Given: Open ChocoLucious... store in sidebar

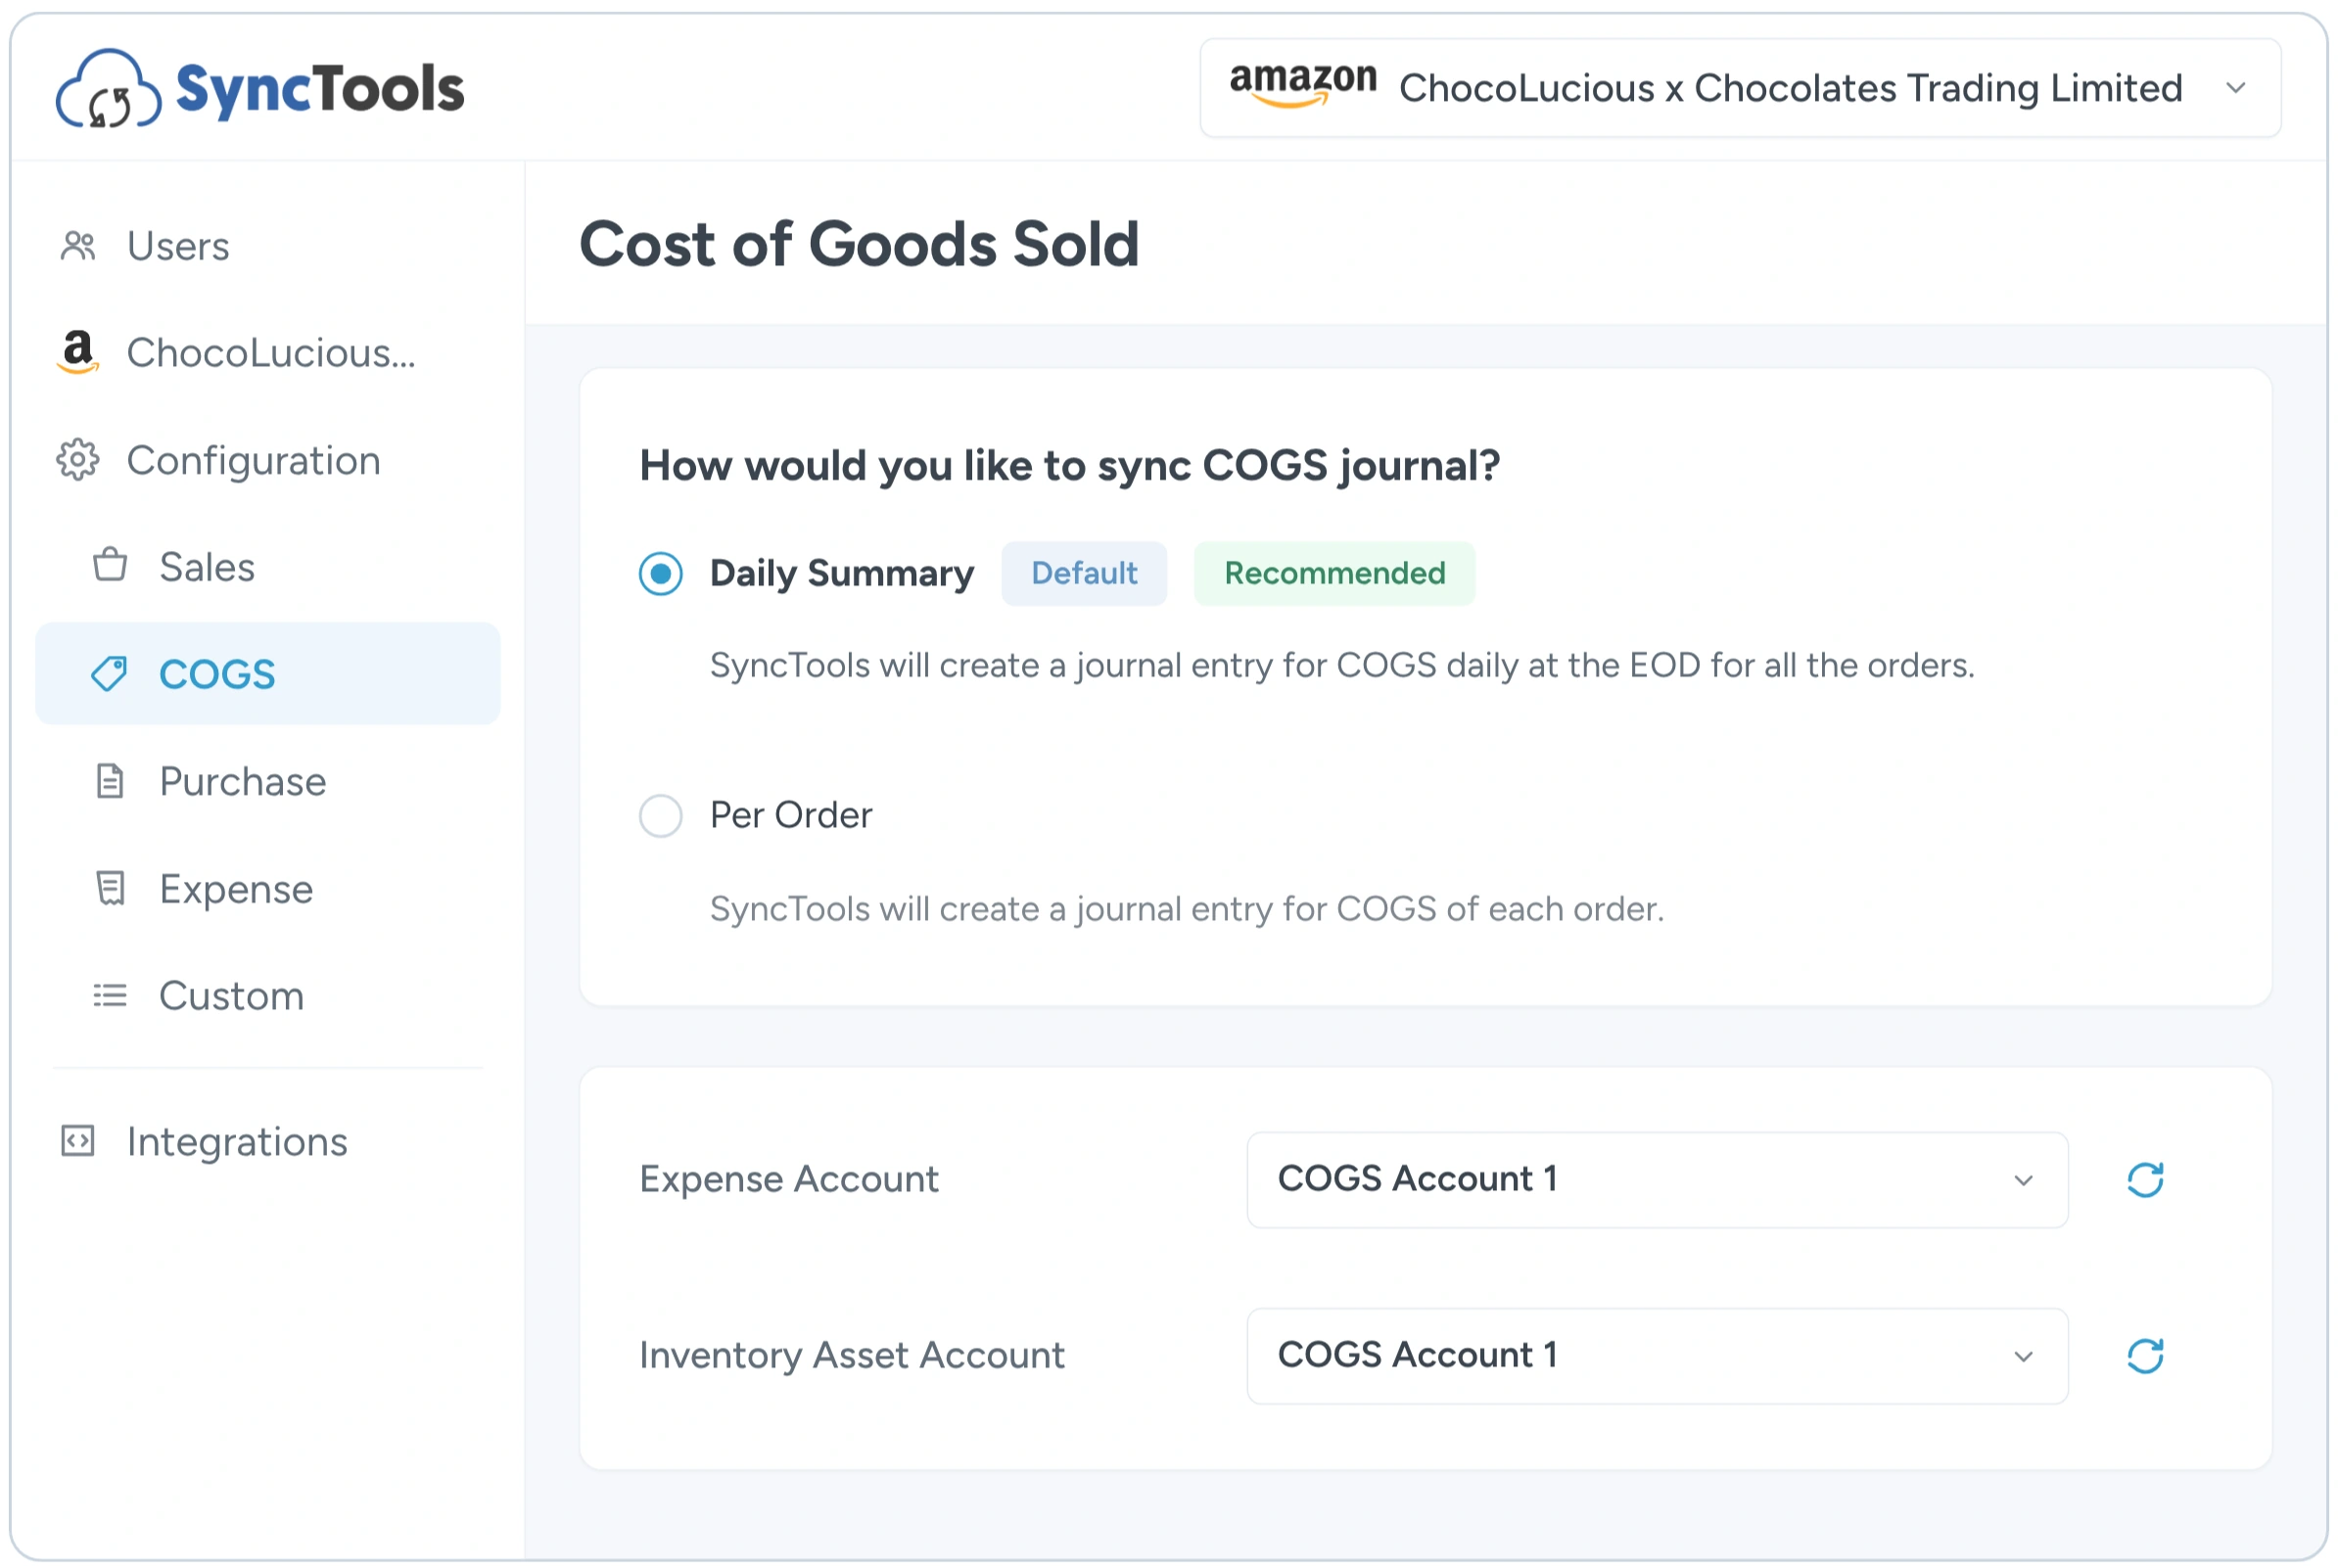Looking at the screenshot, I should coord(268,353).
